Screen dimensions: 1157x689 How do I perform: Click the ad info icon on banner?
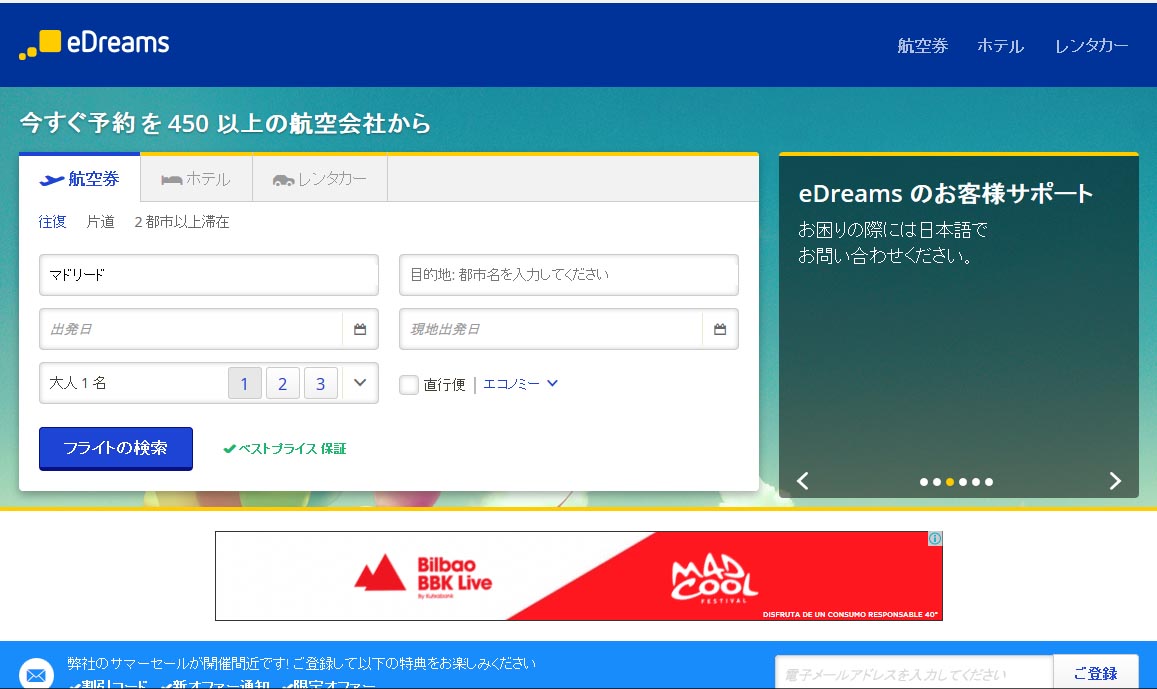click(934, 539)
